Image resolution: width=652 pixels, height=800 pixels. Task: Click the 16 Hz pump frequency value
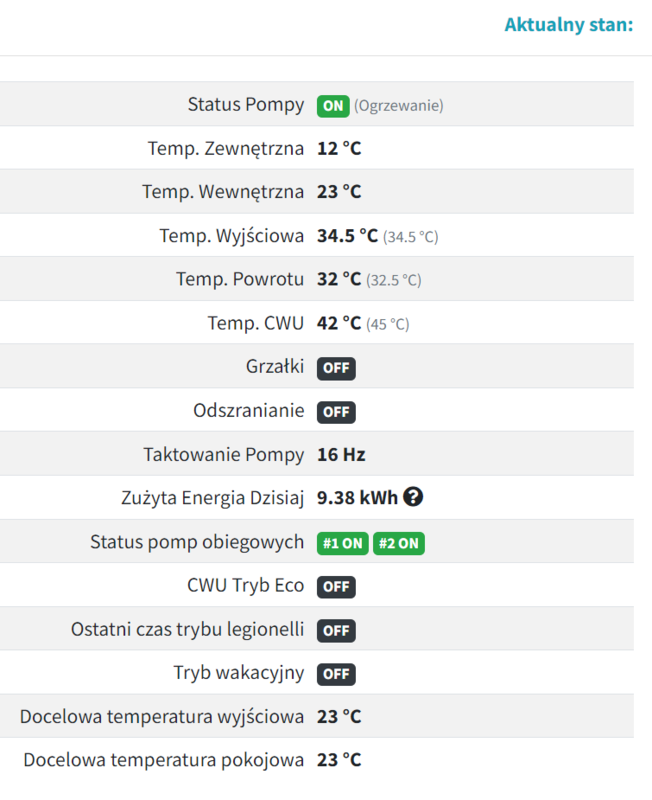[341, 455]
